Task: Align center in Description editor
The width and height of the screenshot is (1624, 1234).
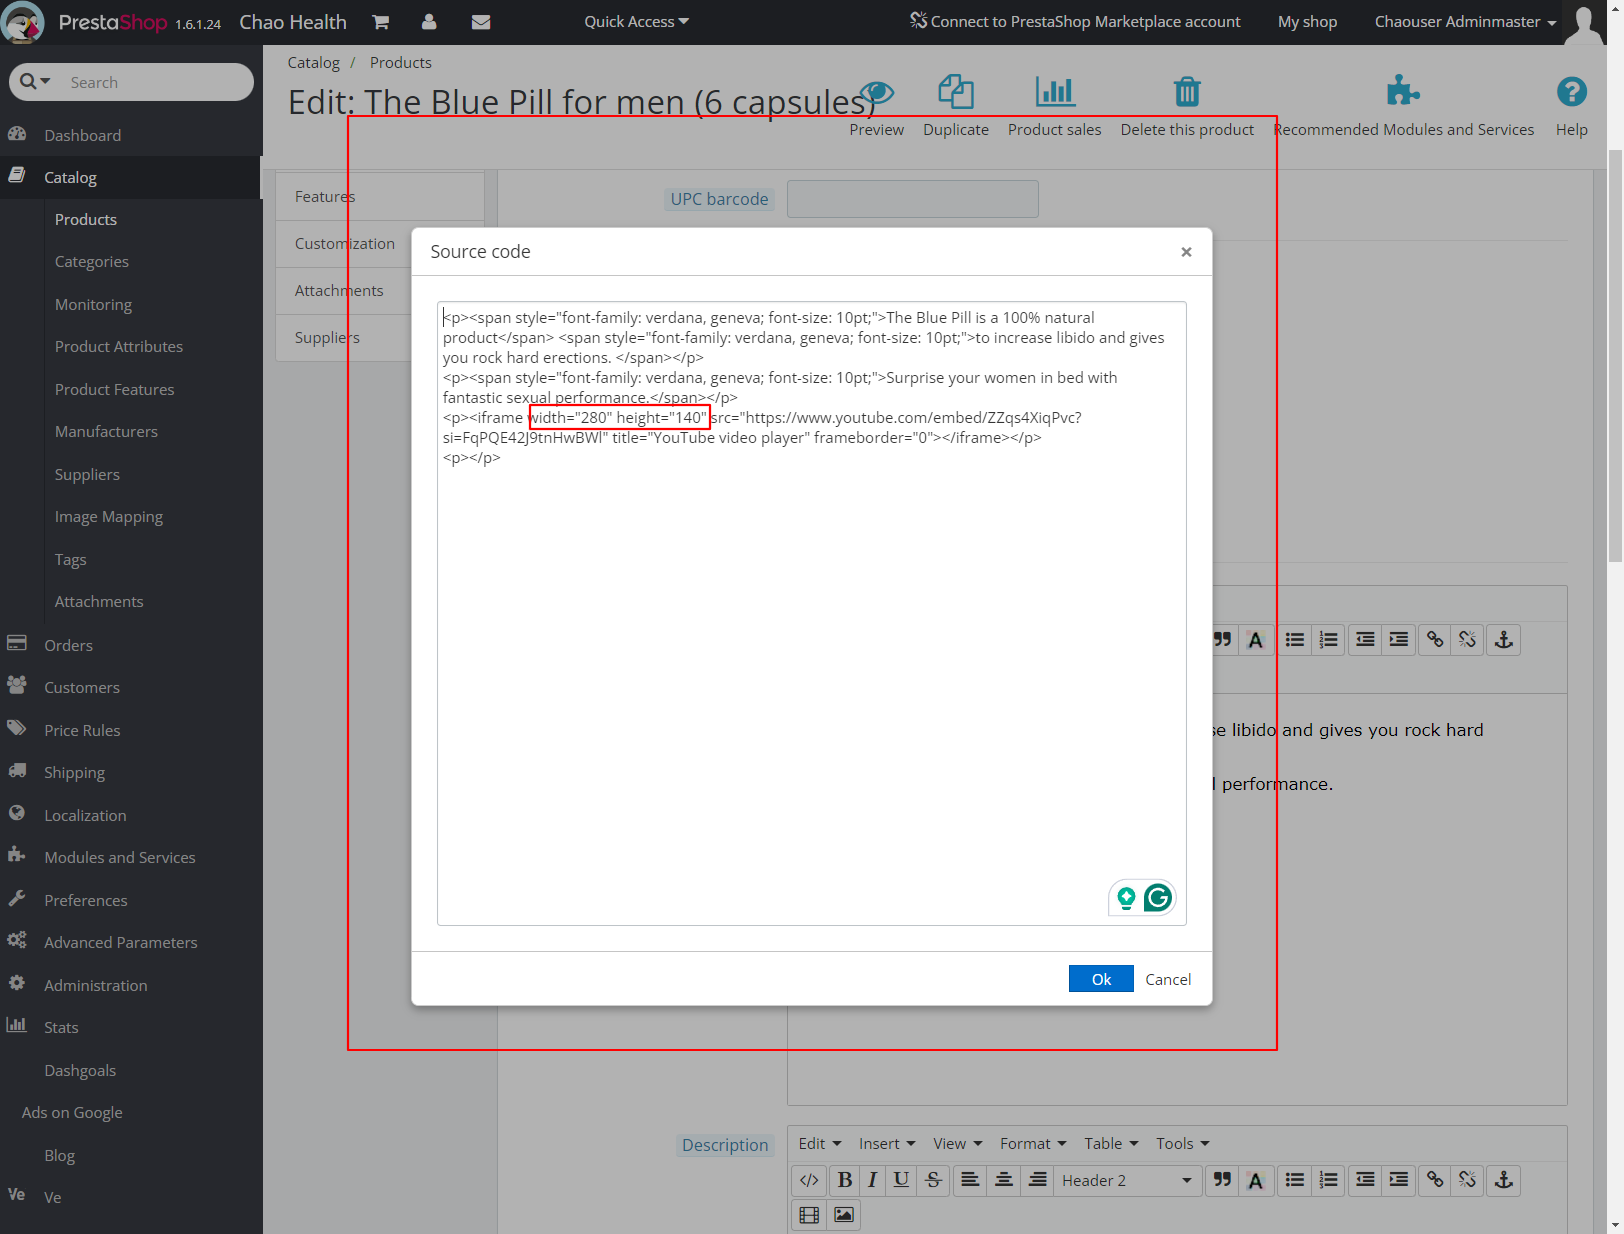Action: coord(1004,1181)
